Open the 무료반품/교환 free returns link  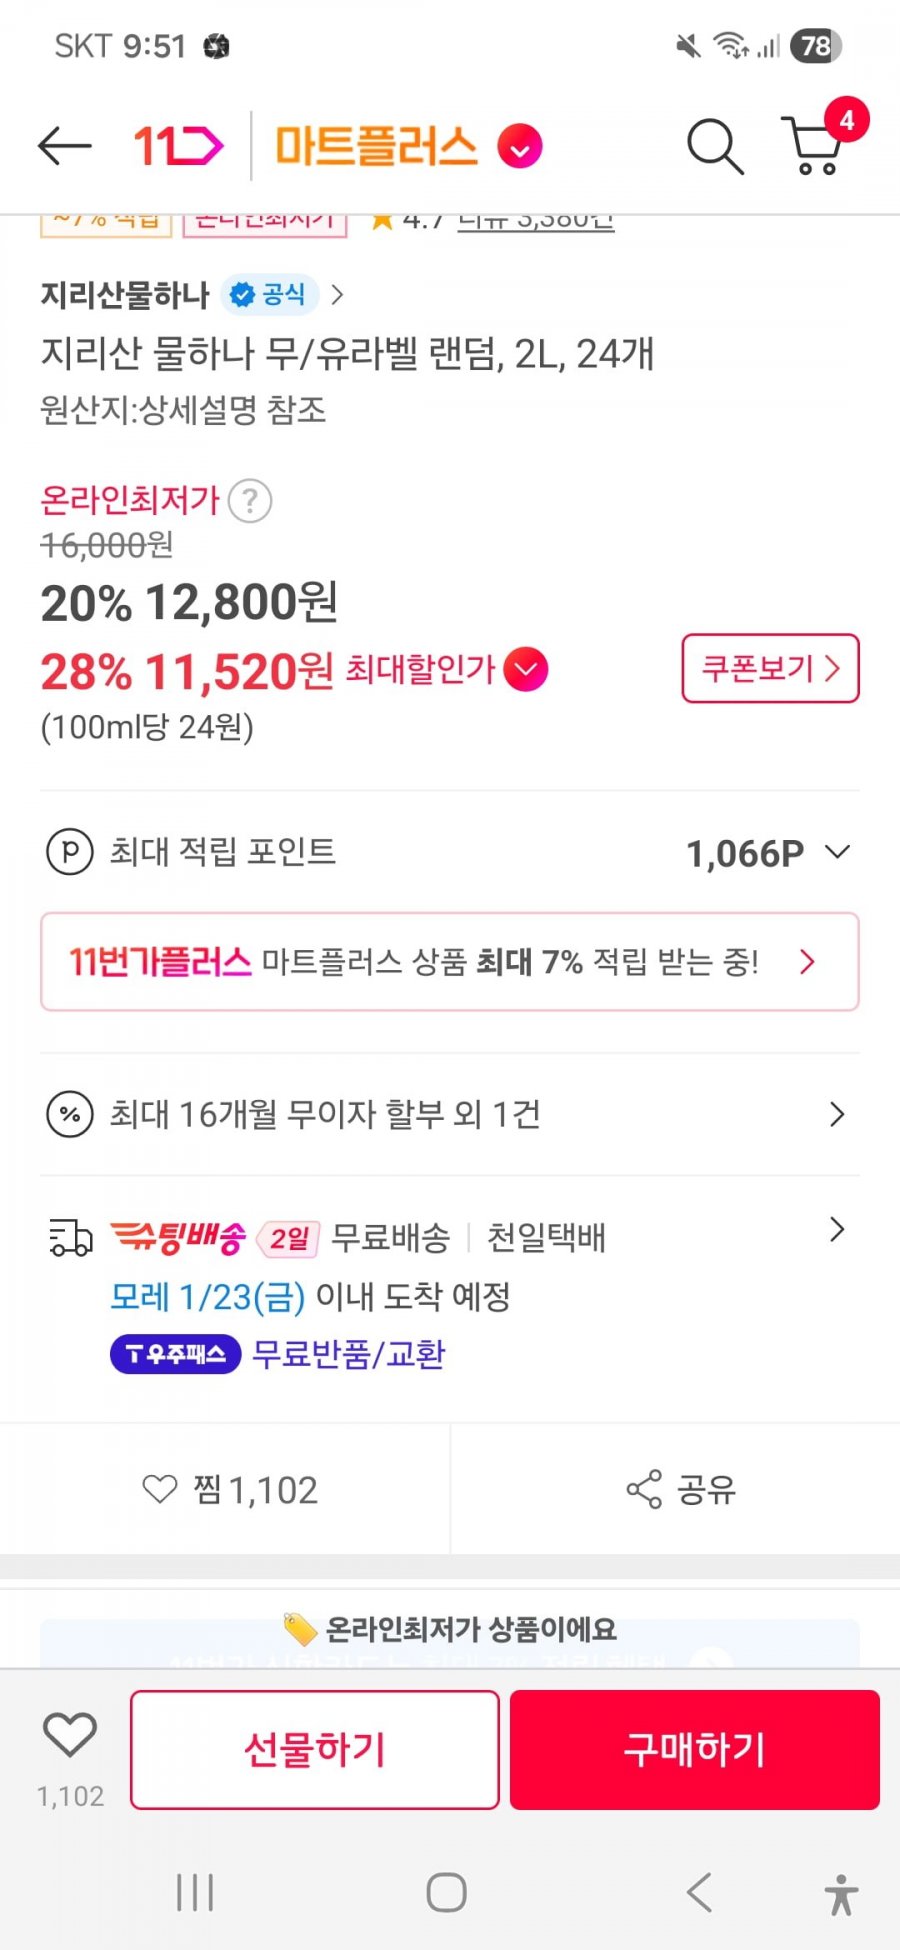point(348,1354)
